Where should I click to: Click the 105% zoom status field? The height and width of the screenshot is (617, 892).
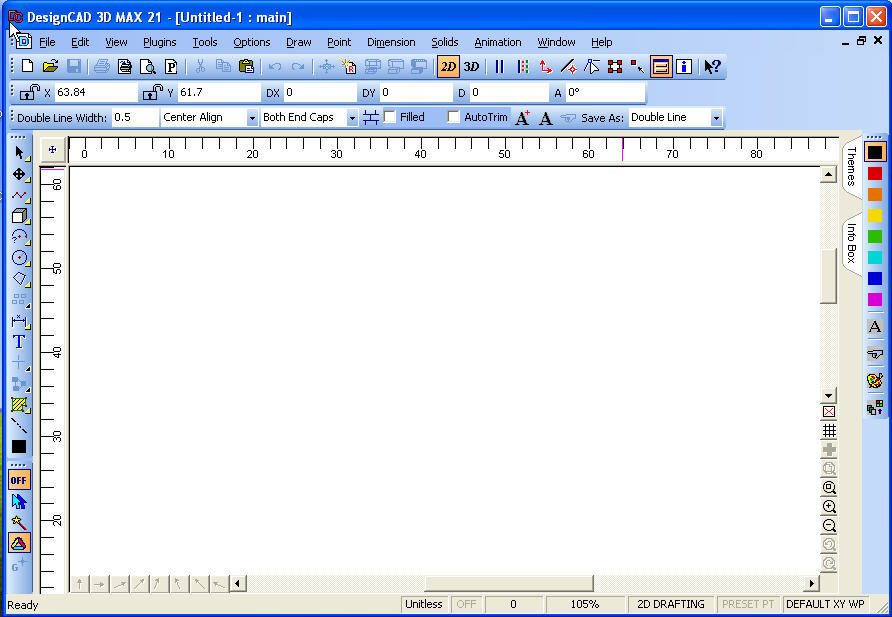click(x=584, y=604)
